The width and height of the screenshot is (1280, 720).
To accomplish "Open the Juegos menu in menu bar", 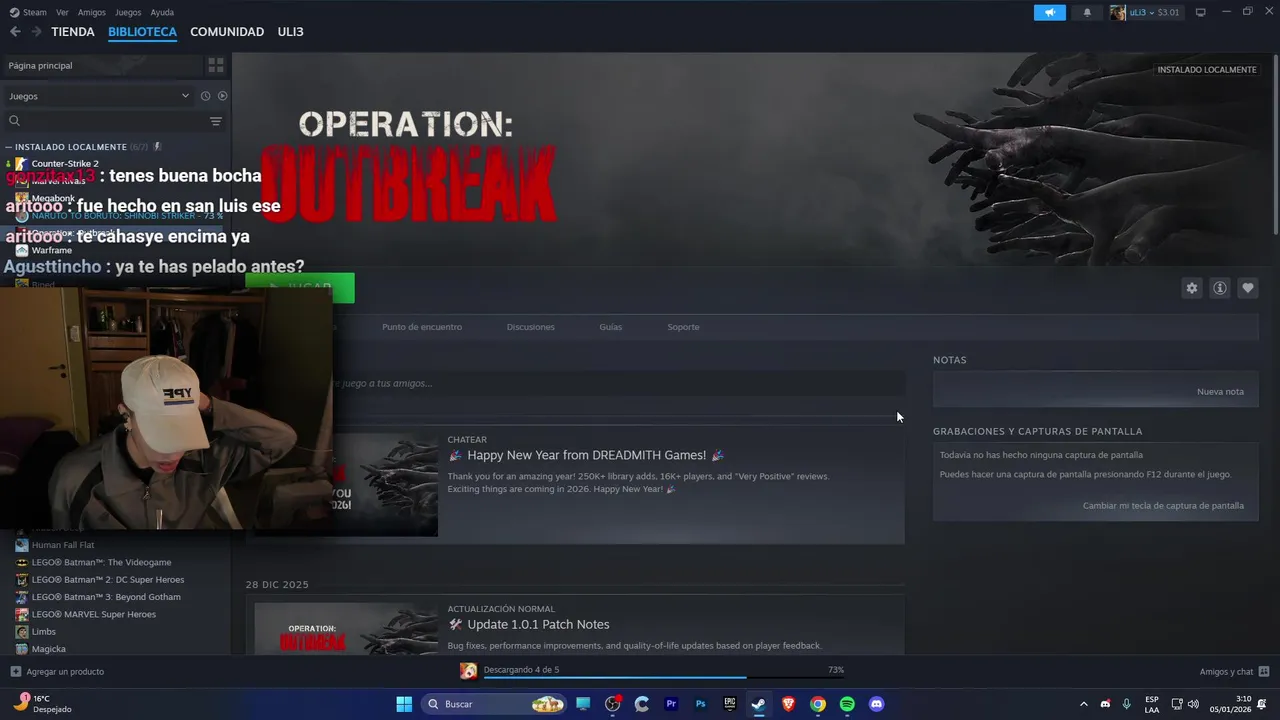I will click(x=128, y=12).
